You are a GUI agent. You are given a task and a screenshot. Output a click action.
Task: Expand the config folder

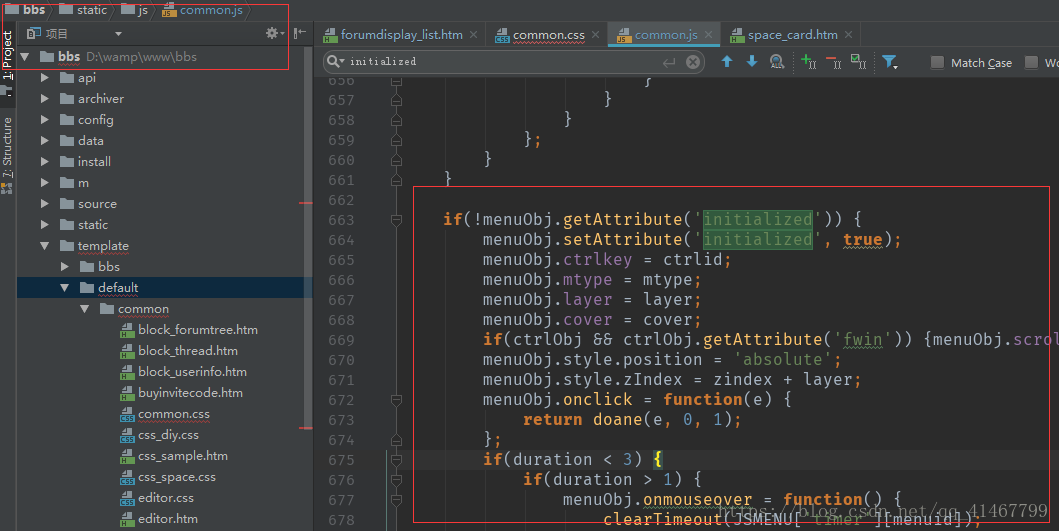[45, 120]
